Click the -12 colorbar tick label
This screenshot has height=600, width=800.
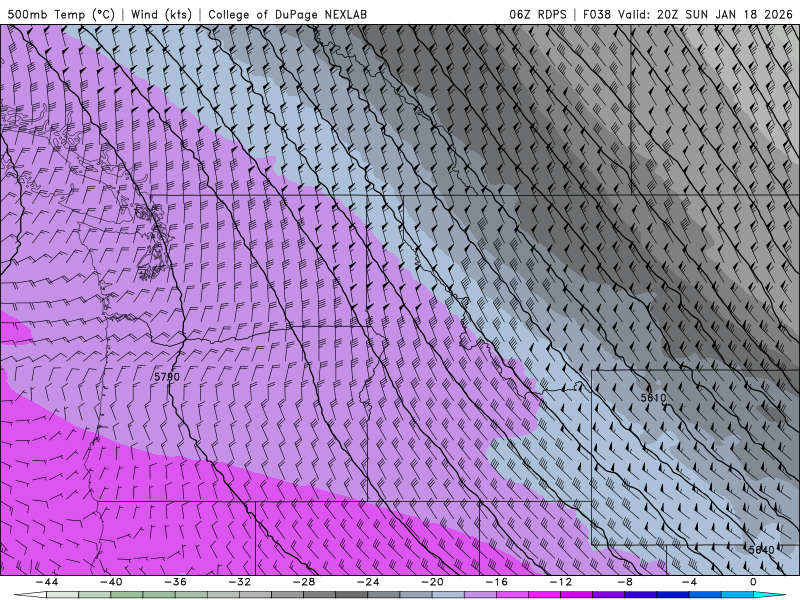pos(561,582)
